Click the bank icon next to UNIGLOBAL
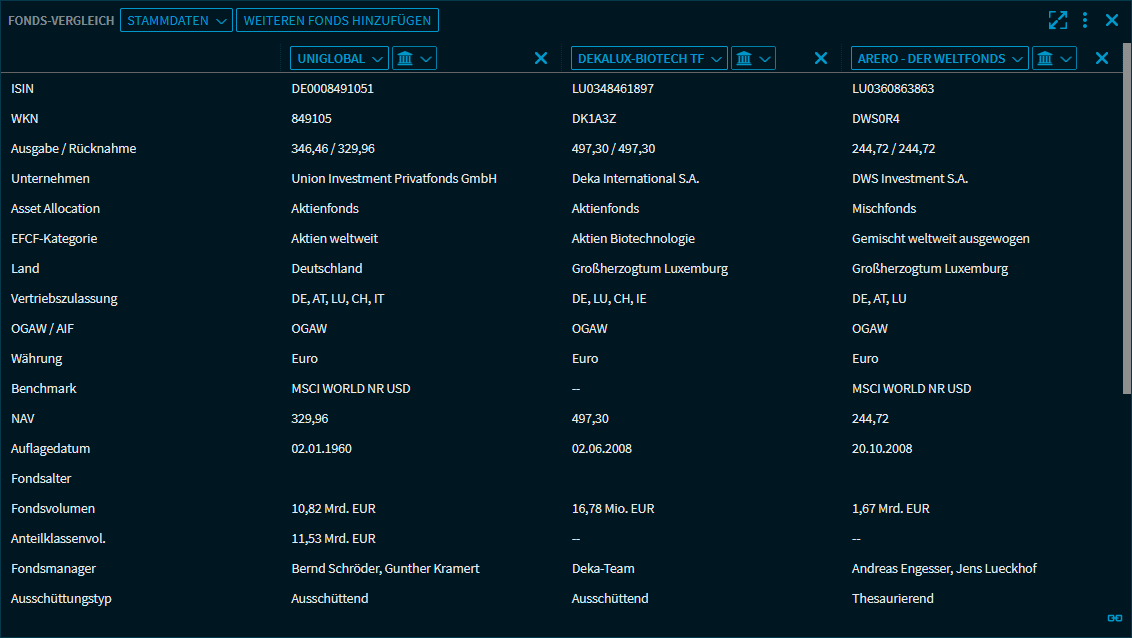Screen dimensions: 1132x638 [x=414, y=59]
